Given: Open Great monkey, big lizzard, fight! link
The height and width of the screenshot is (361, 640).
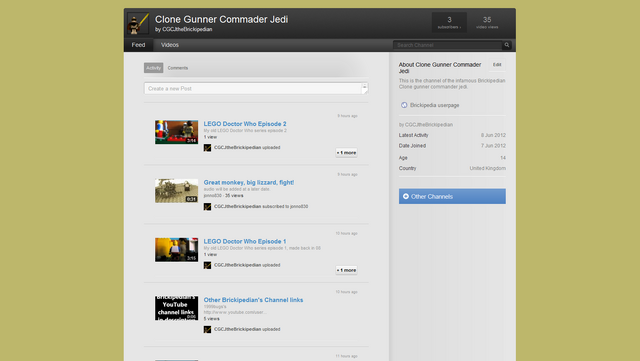Looking at the screenshot, I should (x=249, y=183).
